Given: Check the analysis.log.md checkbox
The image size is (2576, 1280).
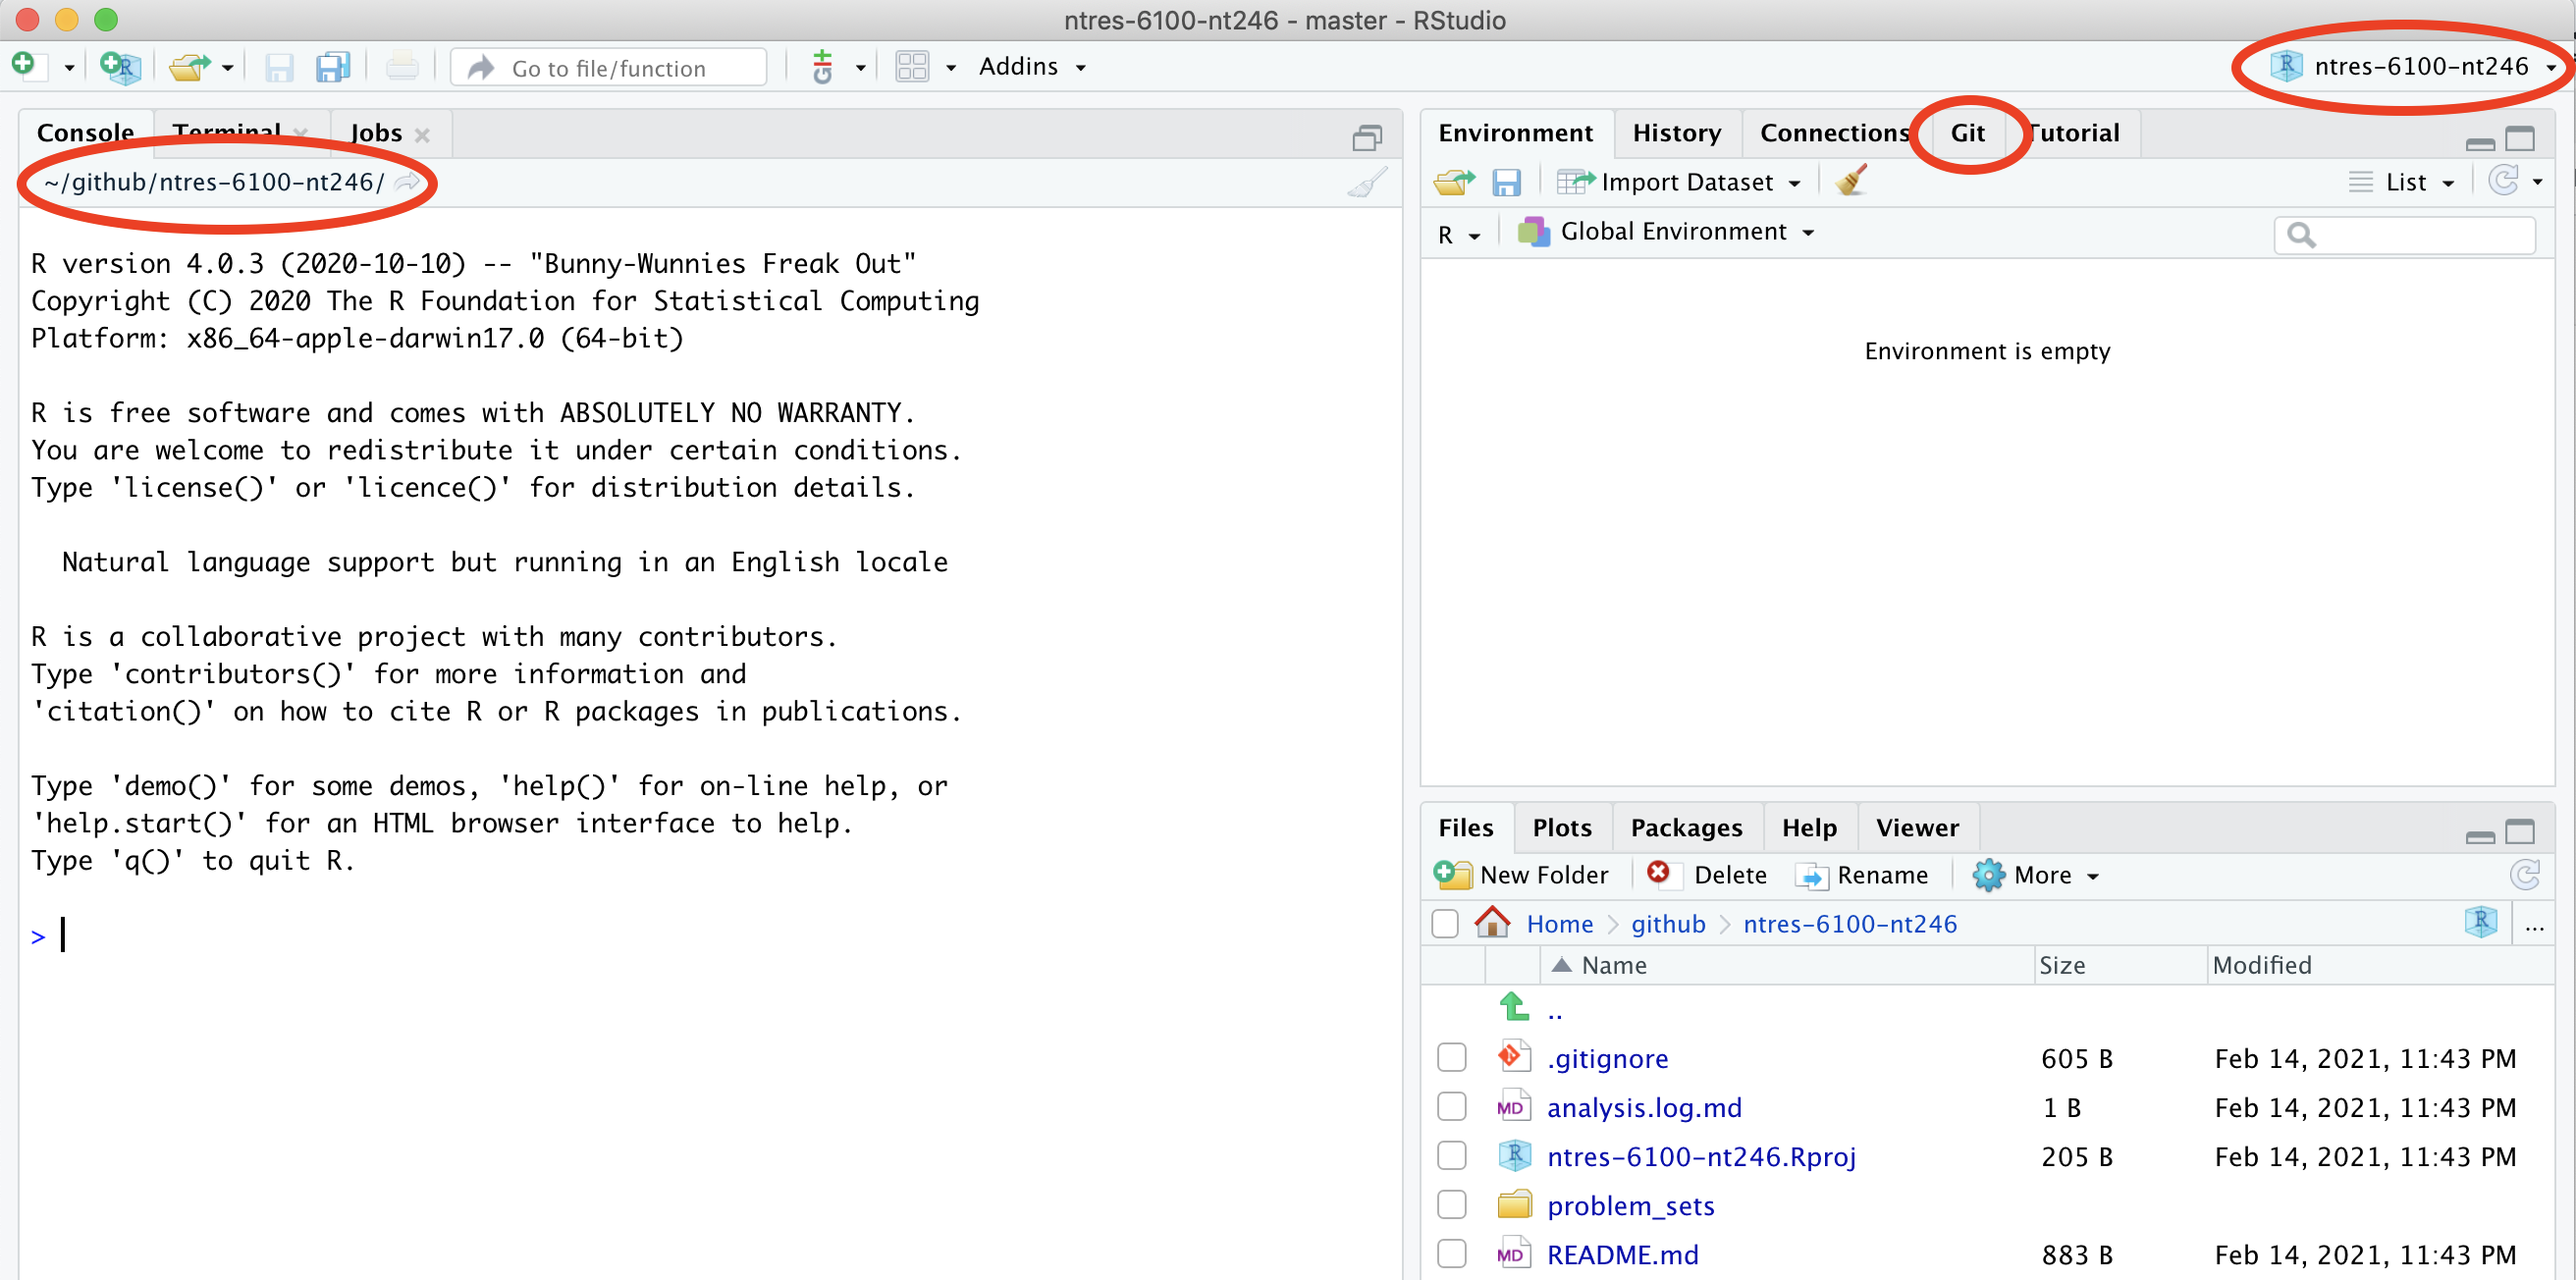Looking at the screenshot, I should point(1451,1106).
